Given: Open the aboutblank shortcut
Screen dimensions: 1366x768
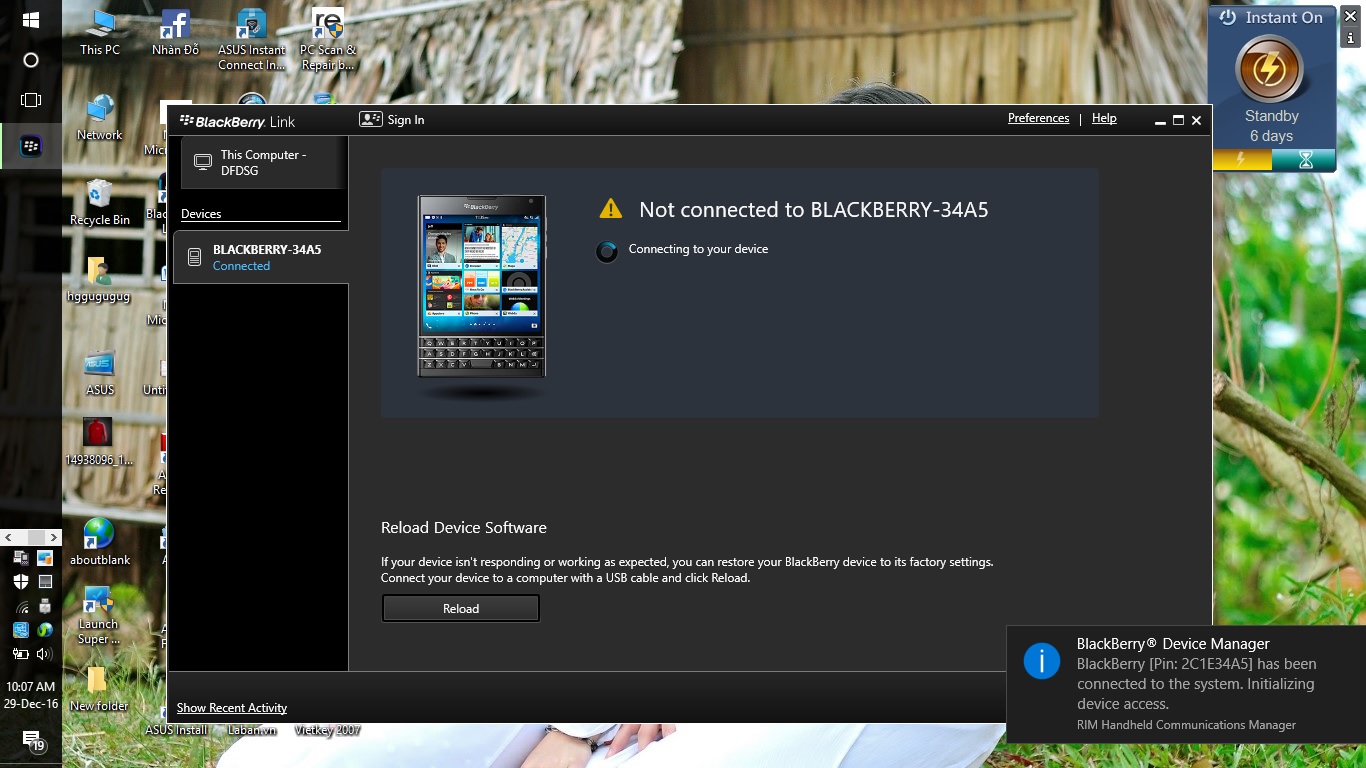Looking at the screenshot, I should pos(99,543).
